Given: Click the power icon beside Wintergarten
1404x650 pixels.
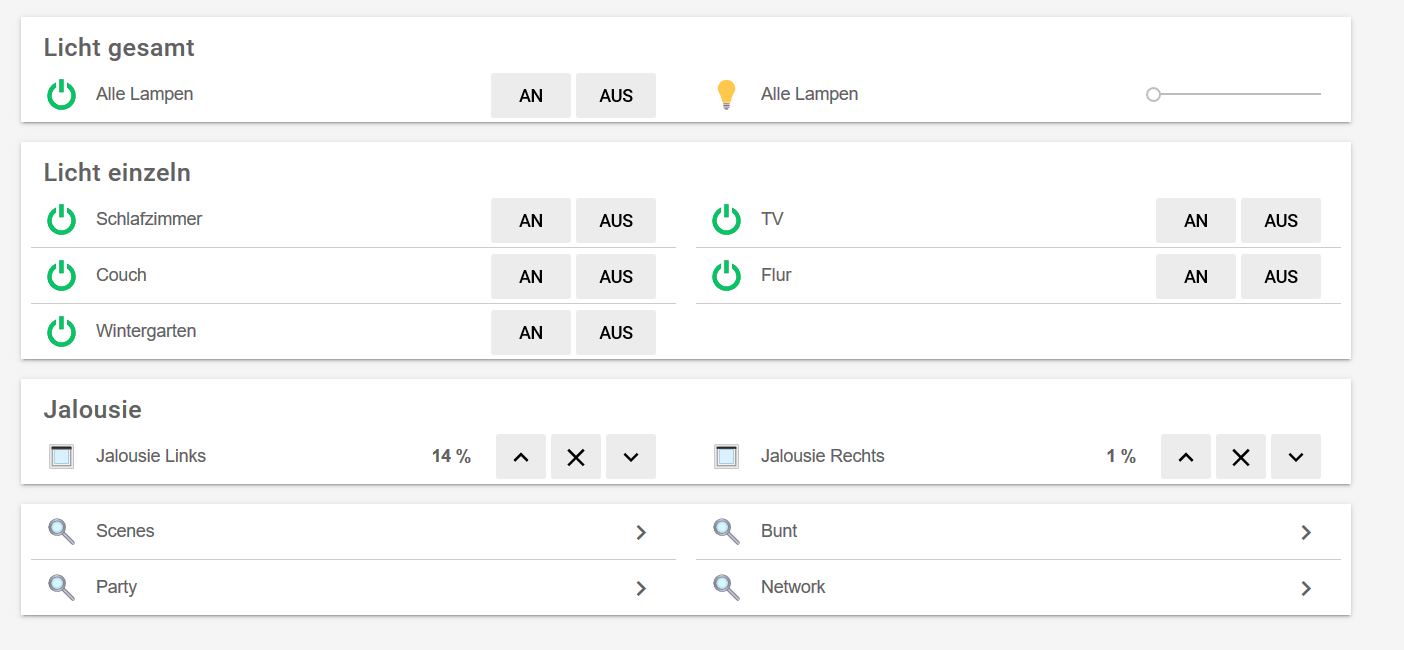Looking at the screenshot, I should (x=62, y=332).
